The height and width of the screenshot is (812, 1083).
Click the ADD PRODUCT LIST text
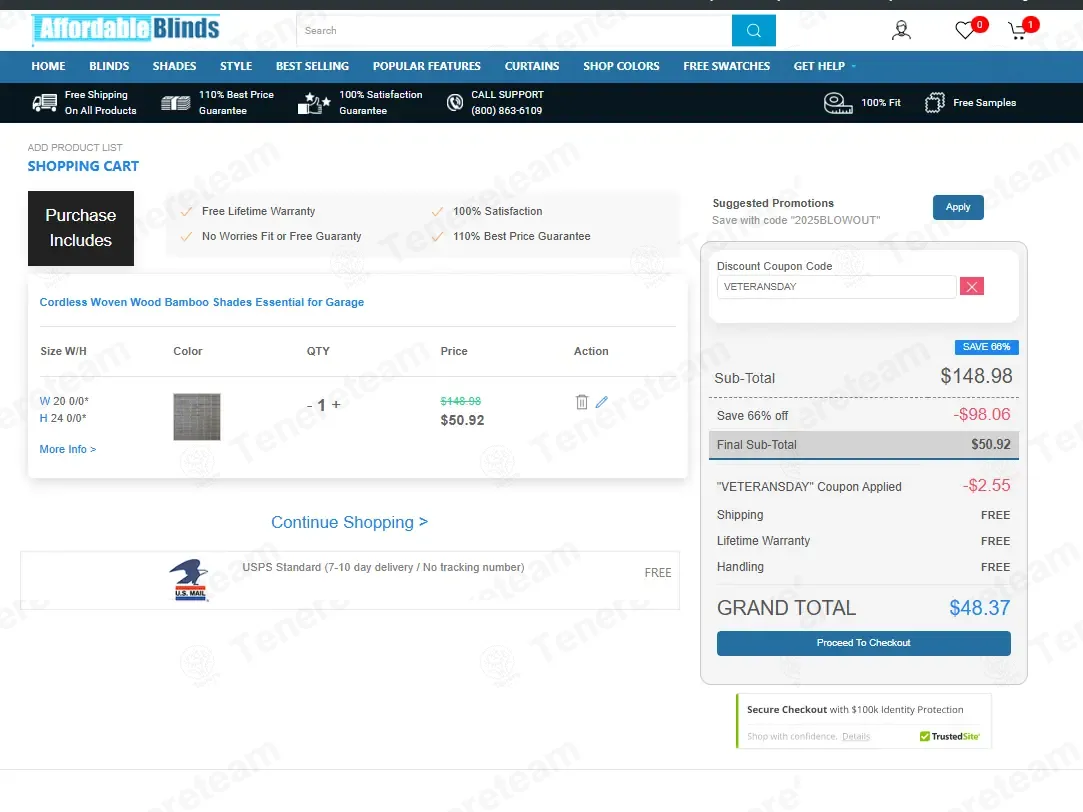(x=75, y=148)
